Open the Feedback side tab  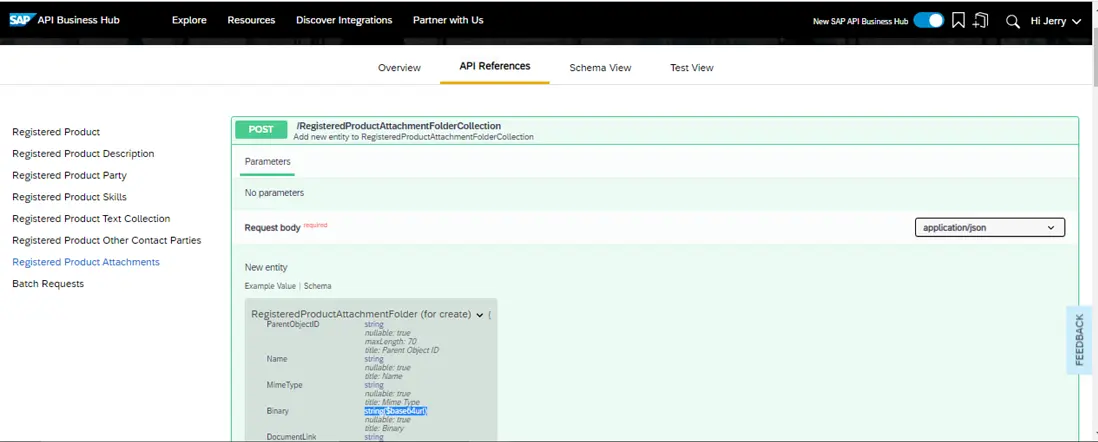coord(1079,339)
